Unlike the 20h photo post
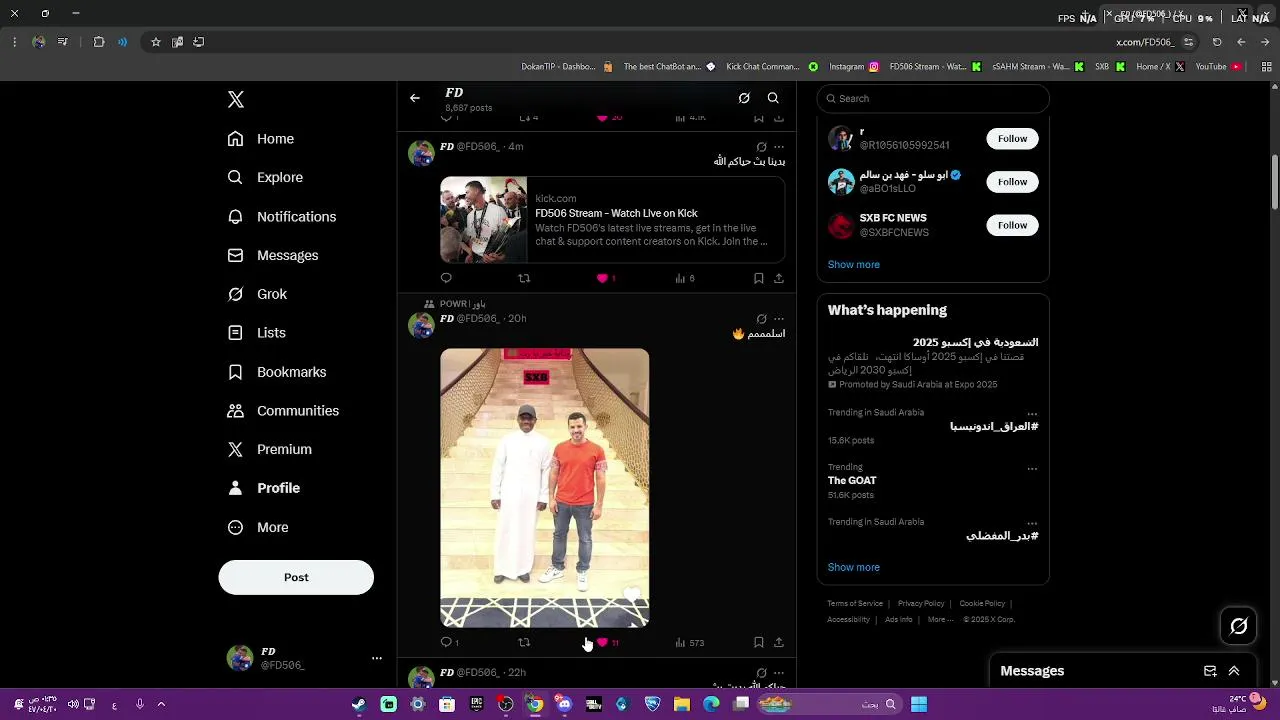Image resolution: width=1280 pixels, height=720 pixels. pos(602,642)
